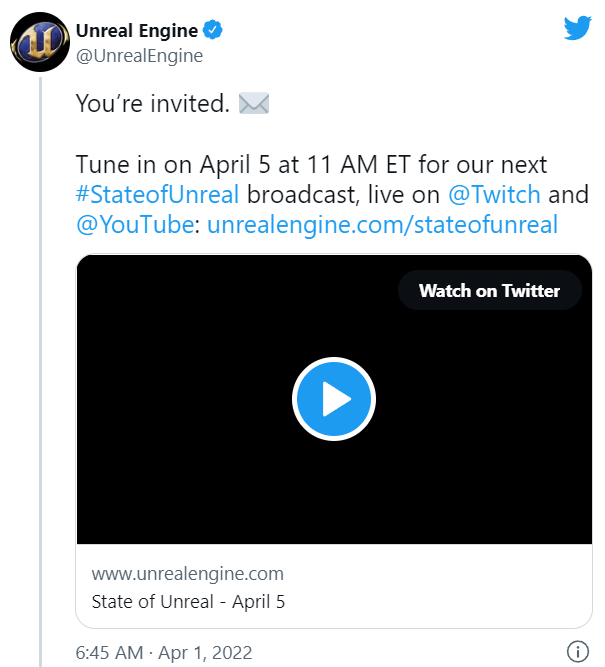Click the Unreal Engine profile avatar
Viewport: 605px width, 667px height.
point(39,43)
